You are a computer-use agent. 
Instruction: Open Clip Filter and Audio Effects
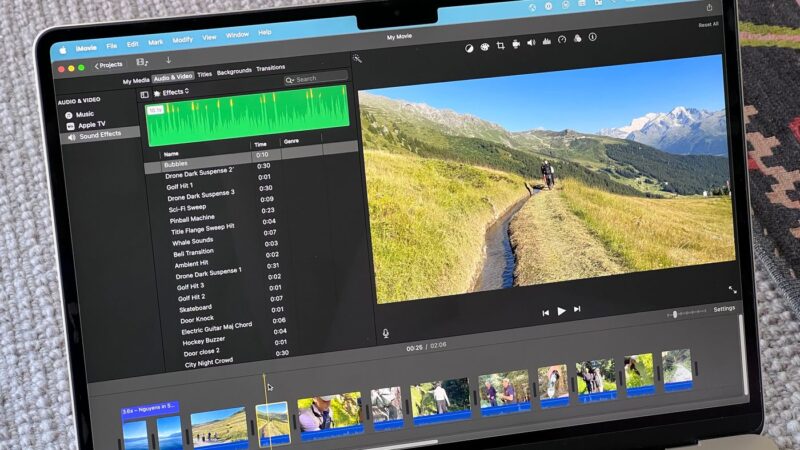click(x=577, y=38)
